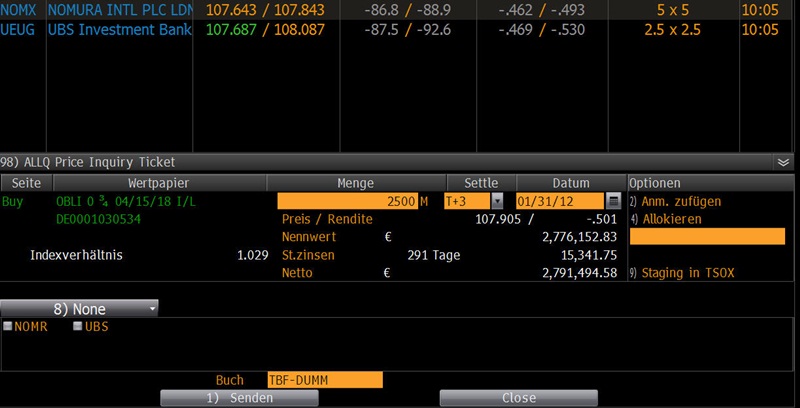Select the UBS Investment Bank quote row
Image resolution: width=800 pixels, height=408 pixels.
(x=119, y=29)
